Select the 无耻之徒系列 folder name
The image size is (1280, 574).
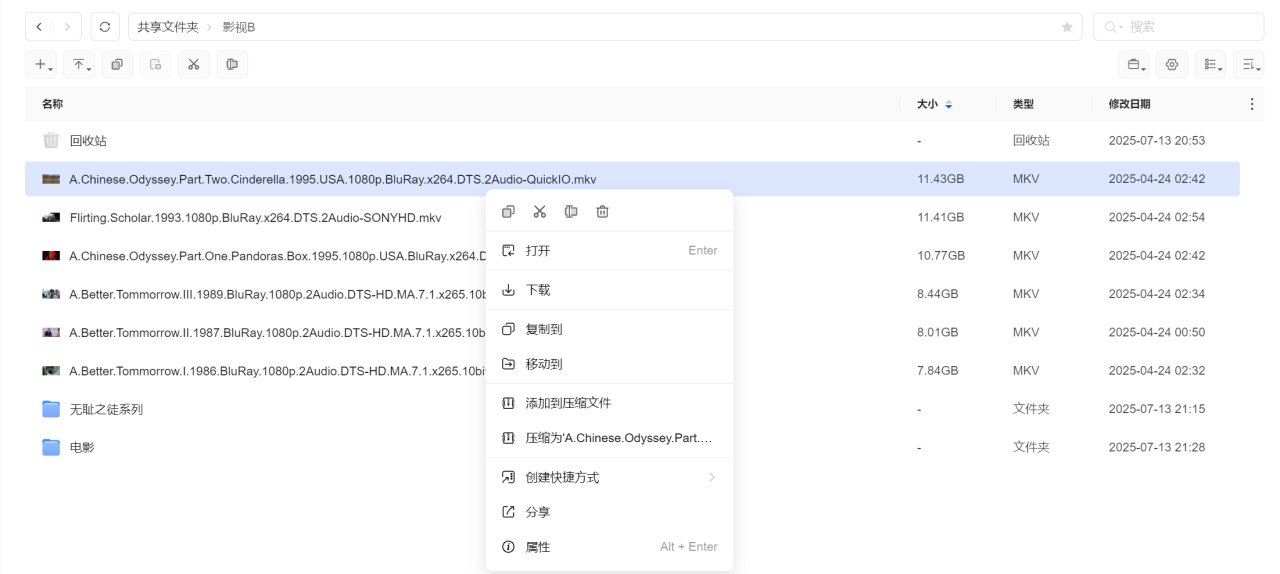[x=106, y=409]
